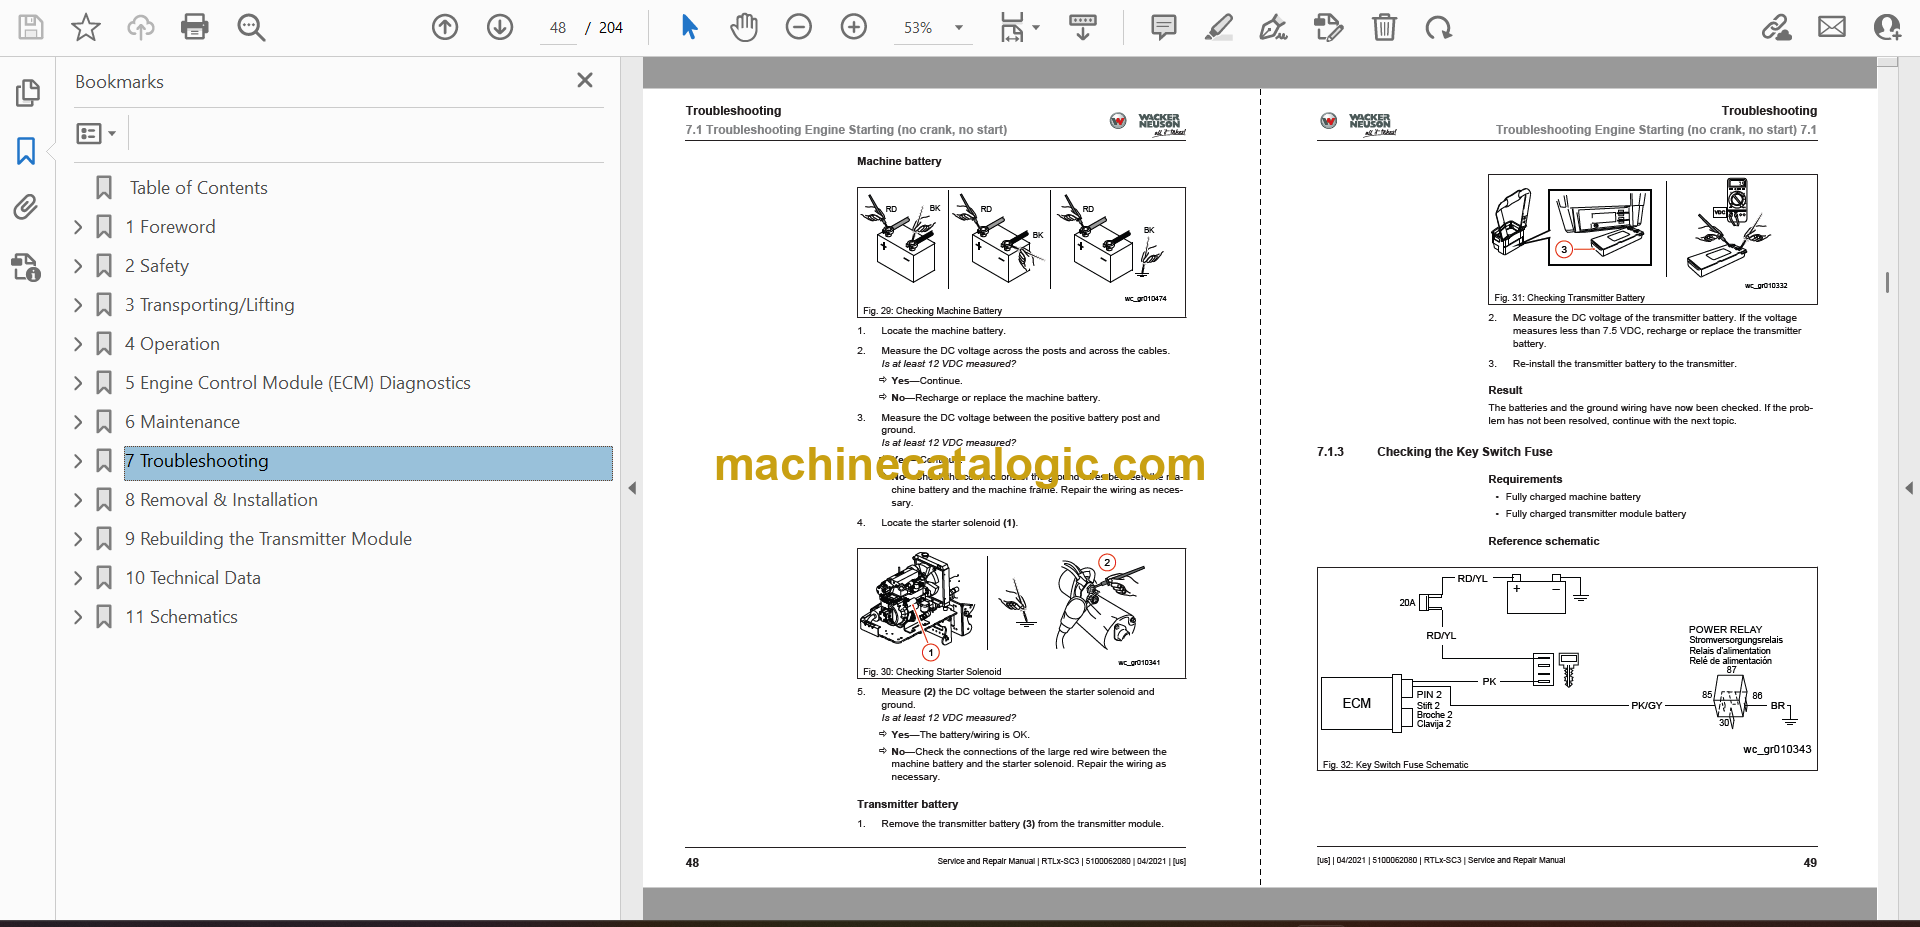The image size is (1920, 927).
Task: Rotate the page view
Action: pyautogui.click(x=1438, y=27)
